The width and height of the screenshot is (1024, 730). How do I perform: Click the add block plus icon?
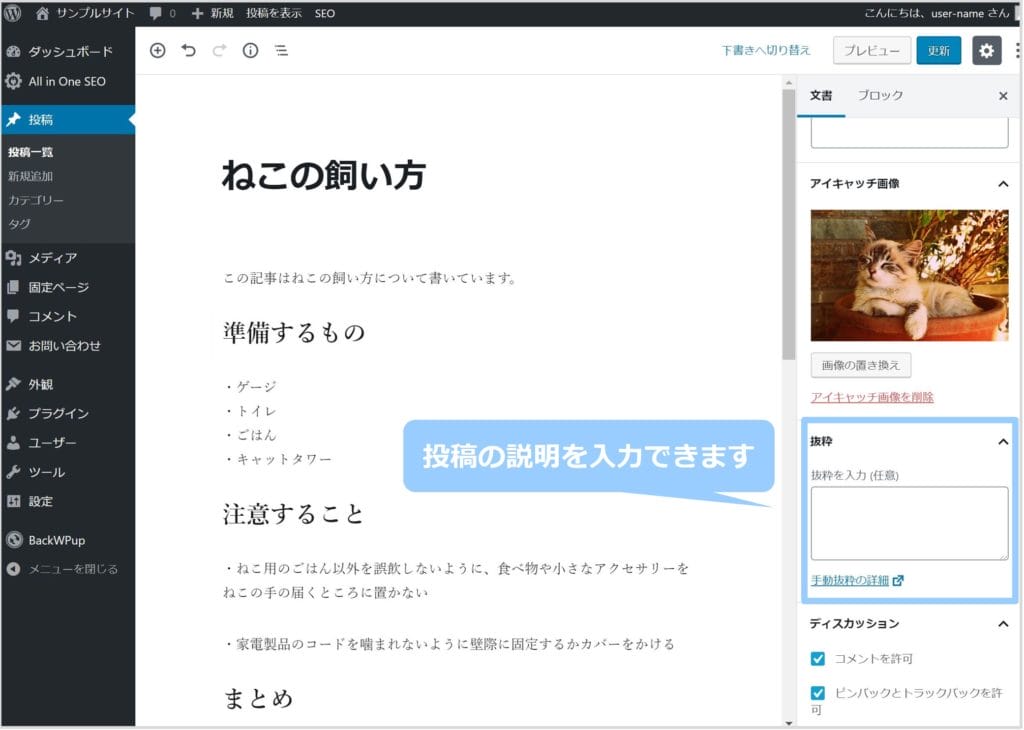coord(157,51)
